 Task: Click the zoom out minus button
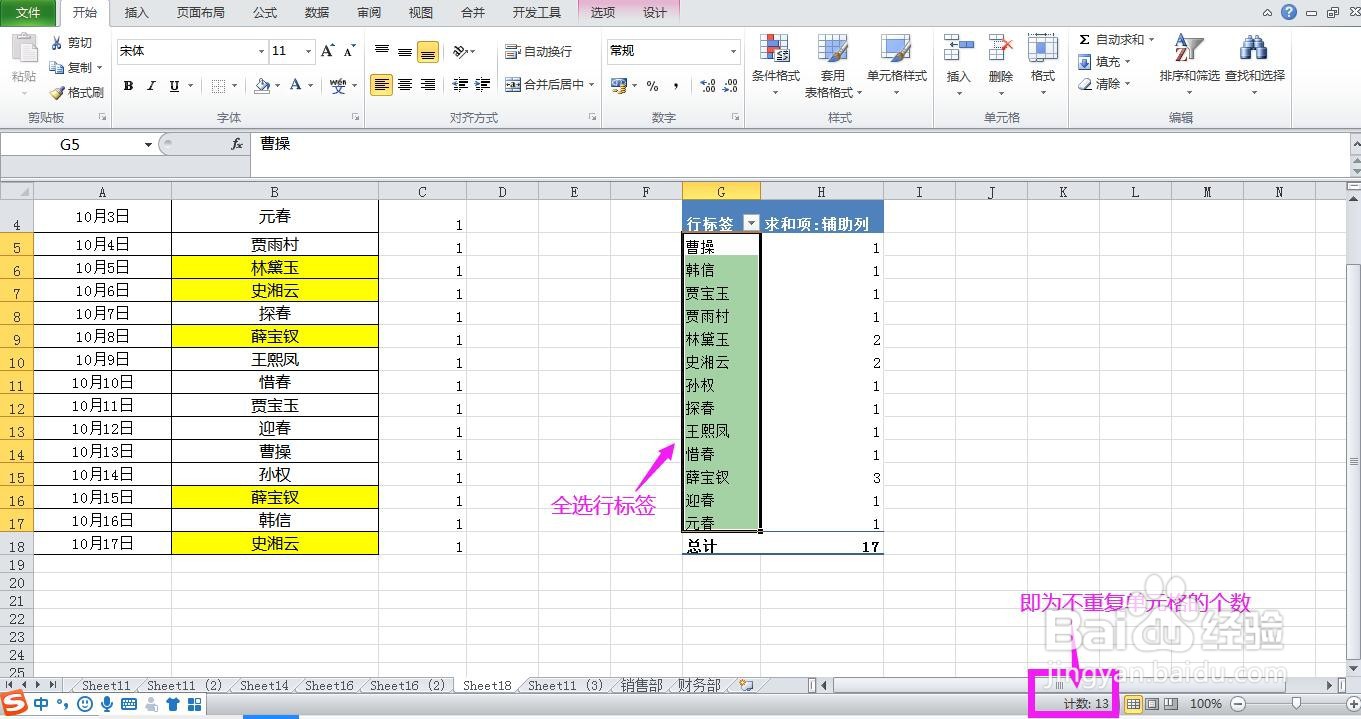tap(1237, 704)
